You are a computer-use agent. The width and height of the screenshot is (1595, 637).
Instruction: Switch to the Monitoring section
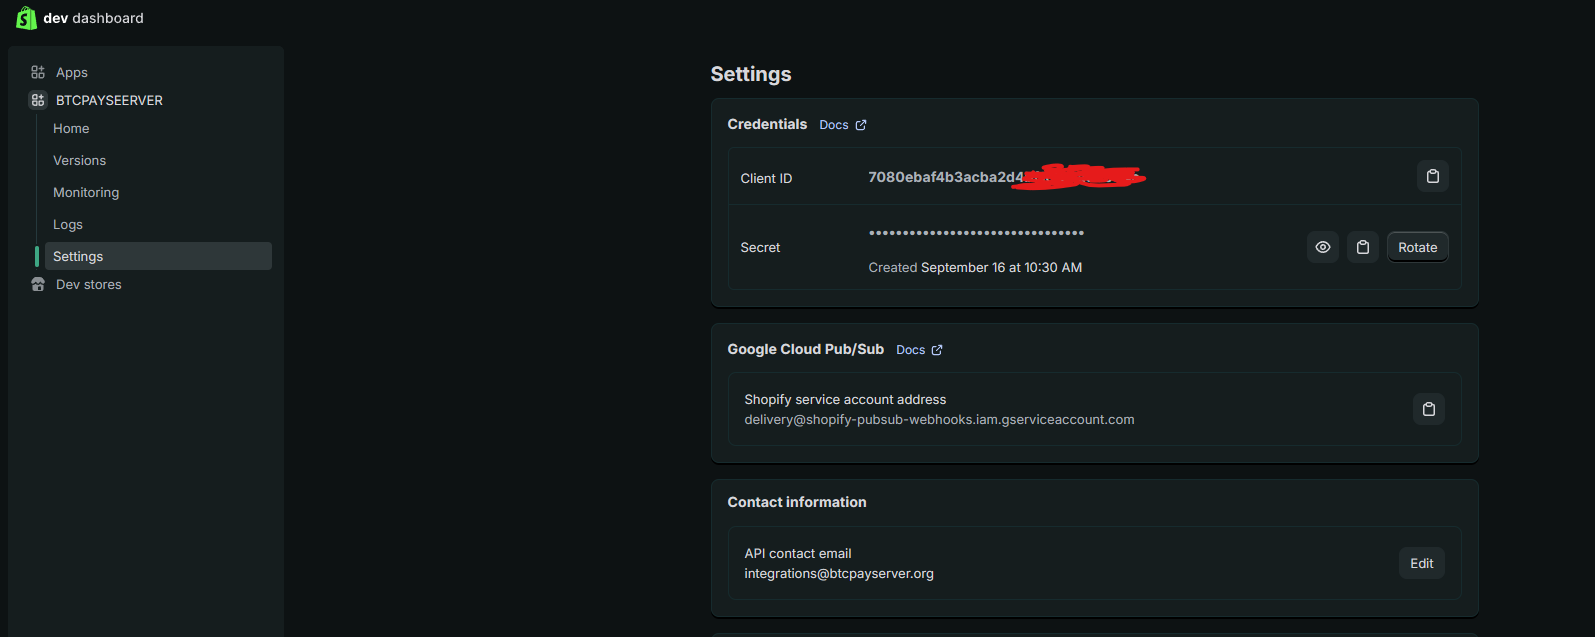[85, 192]
